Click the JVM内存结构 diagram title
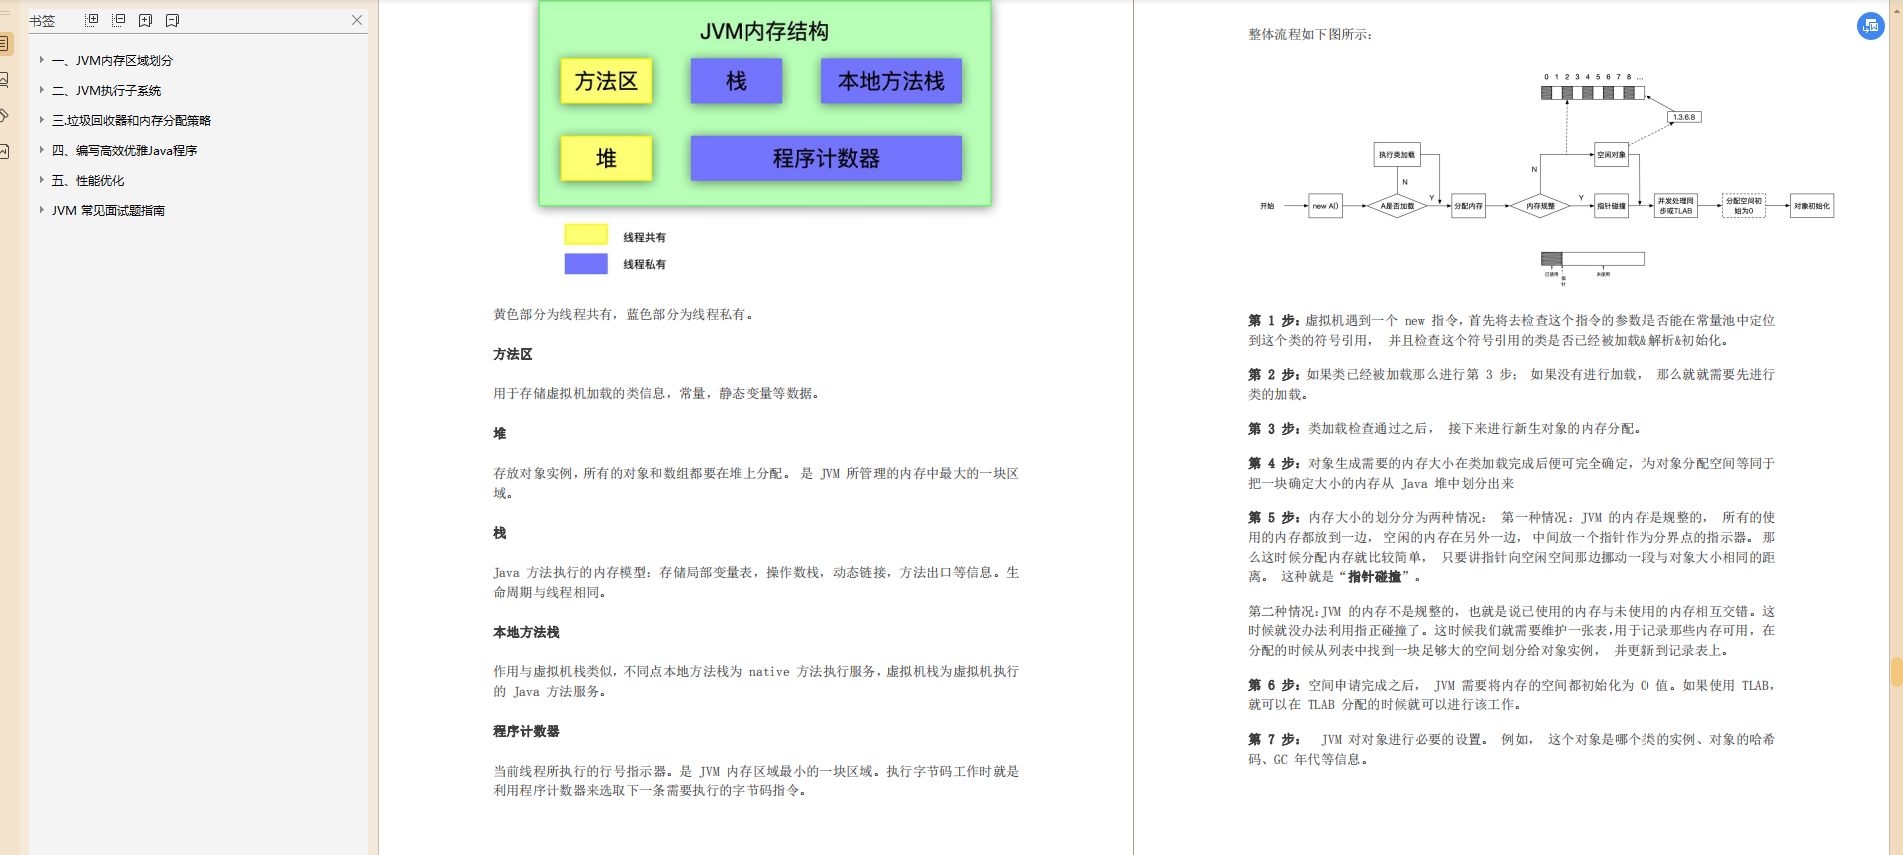Screen dimensions: 1903x855 point(764,32)
